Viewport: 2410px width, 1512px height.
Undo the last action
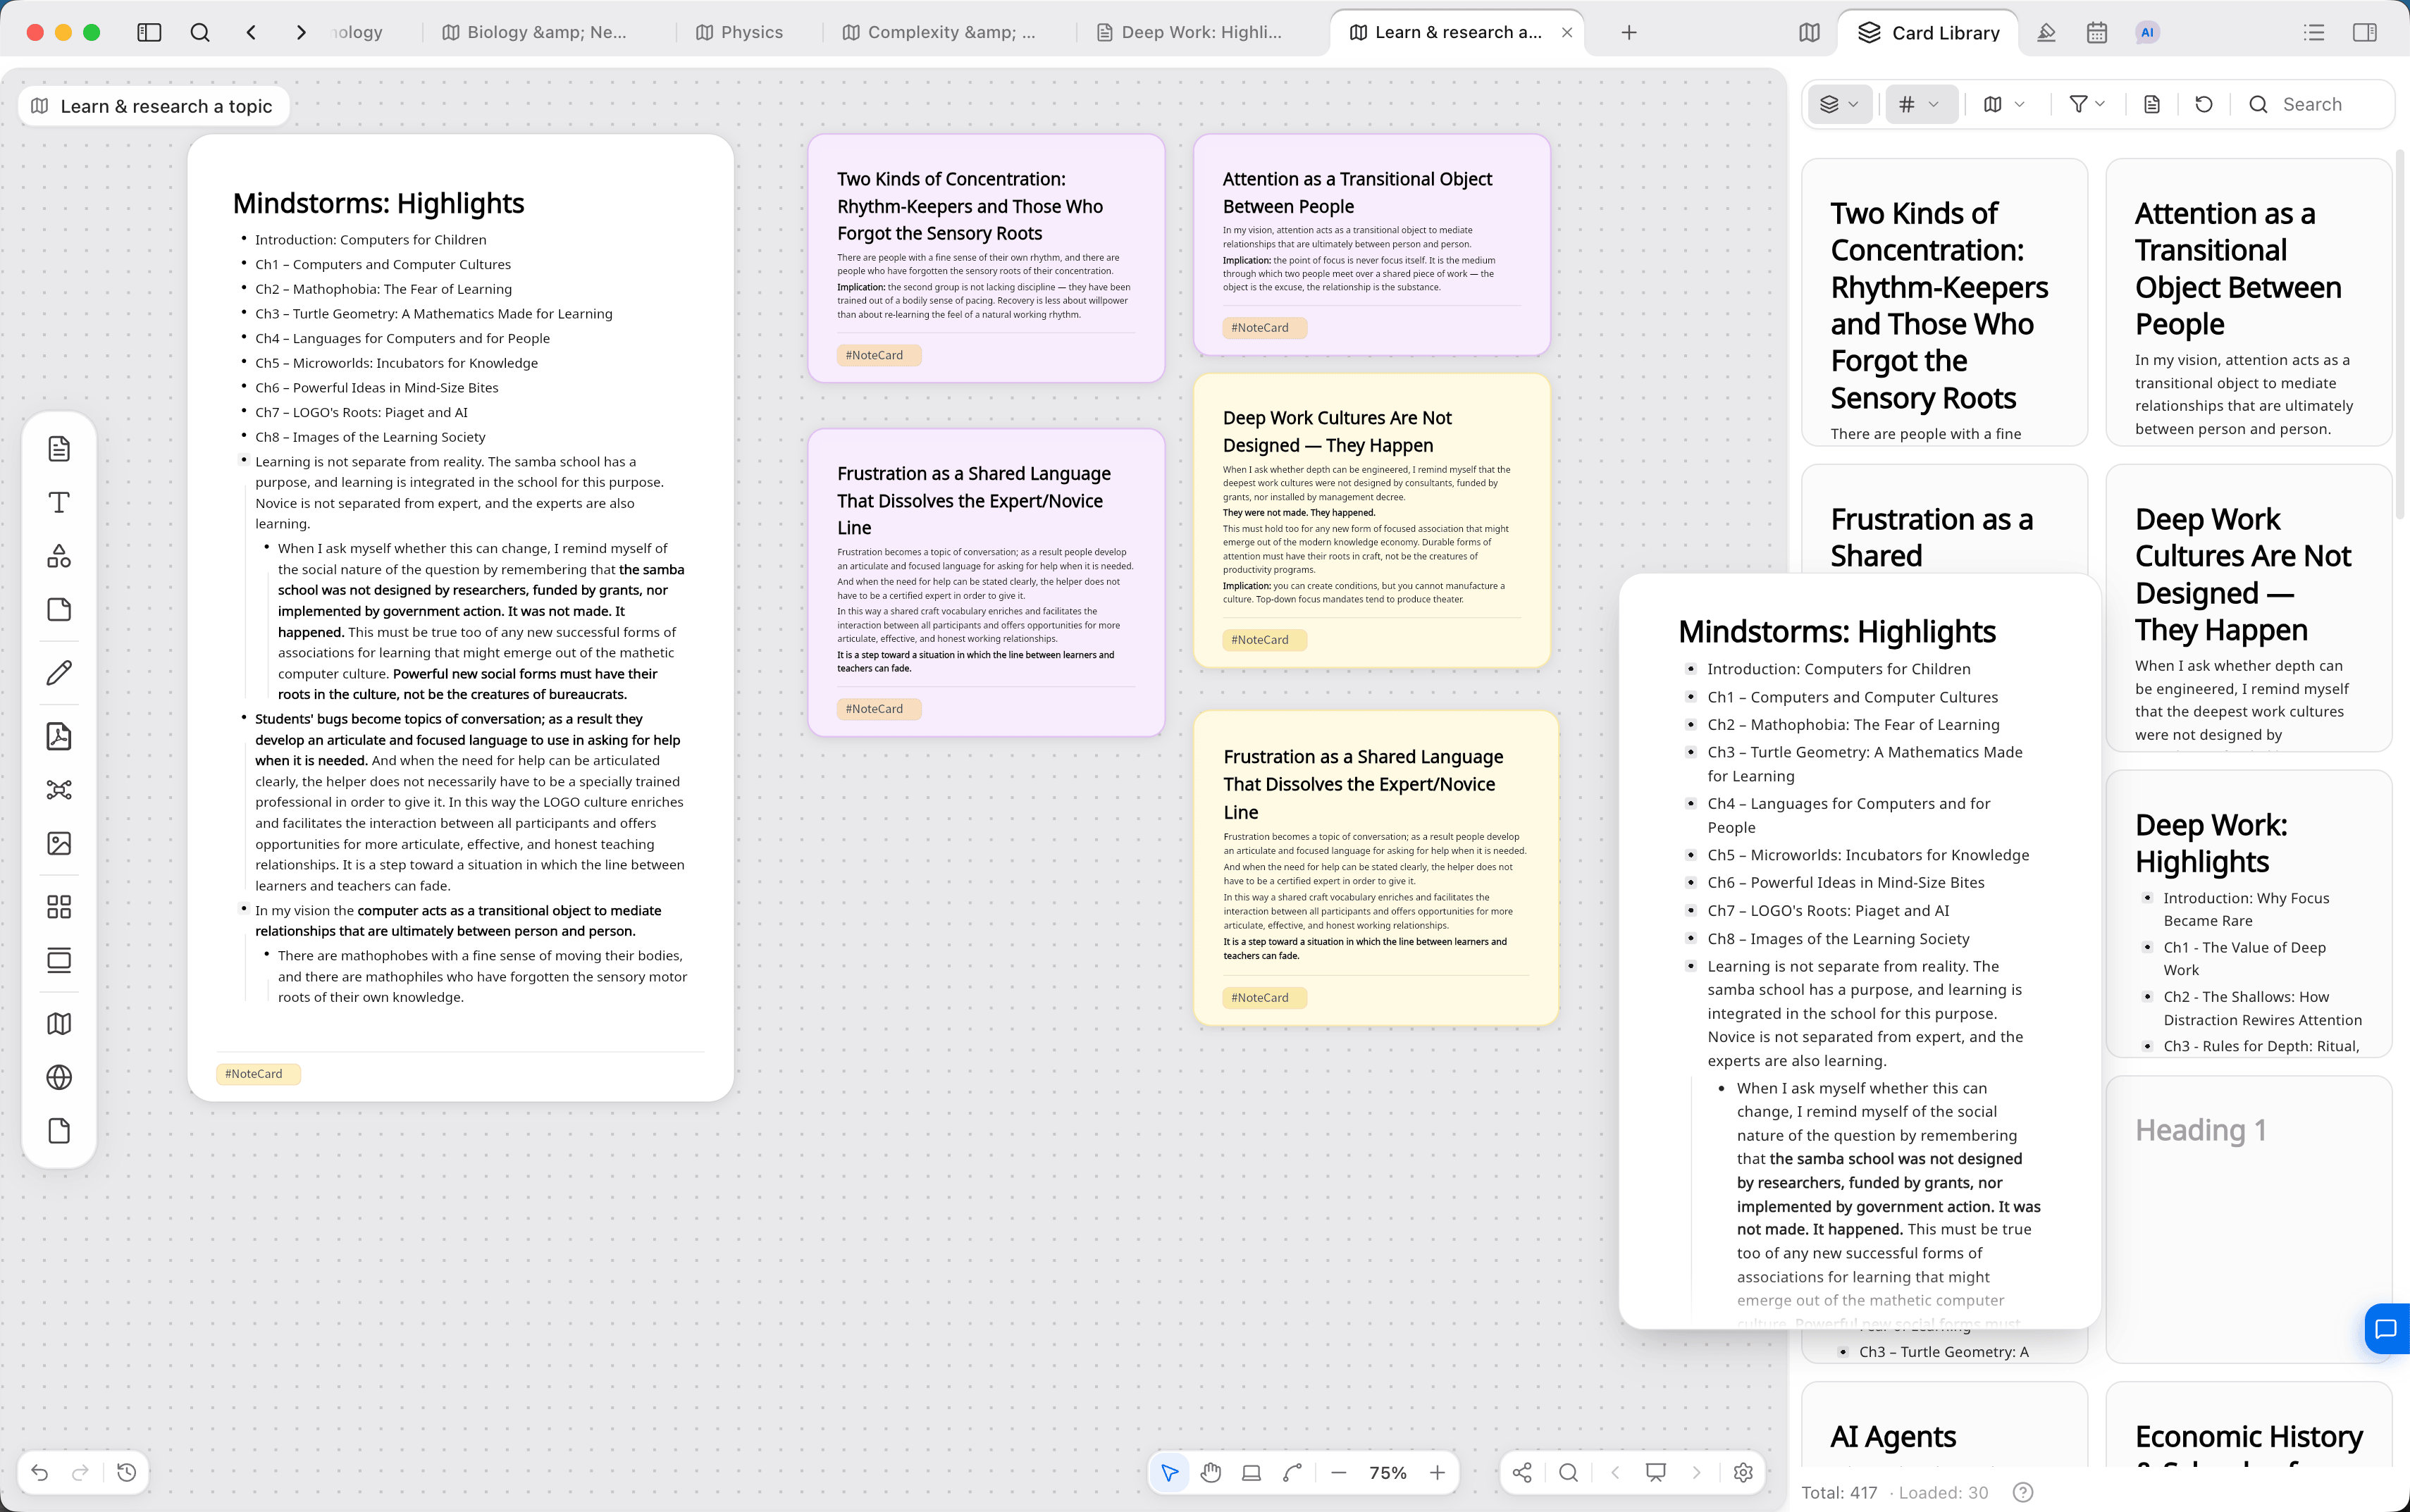(x=40, y=1472)
